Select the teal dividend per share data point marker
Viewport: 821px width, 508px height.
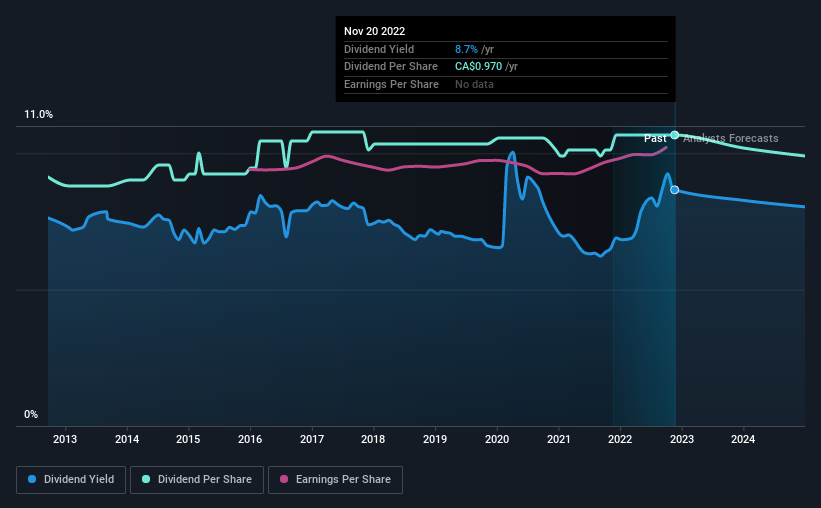tap(675, 135)
